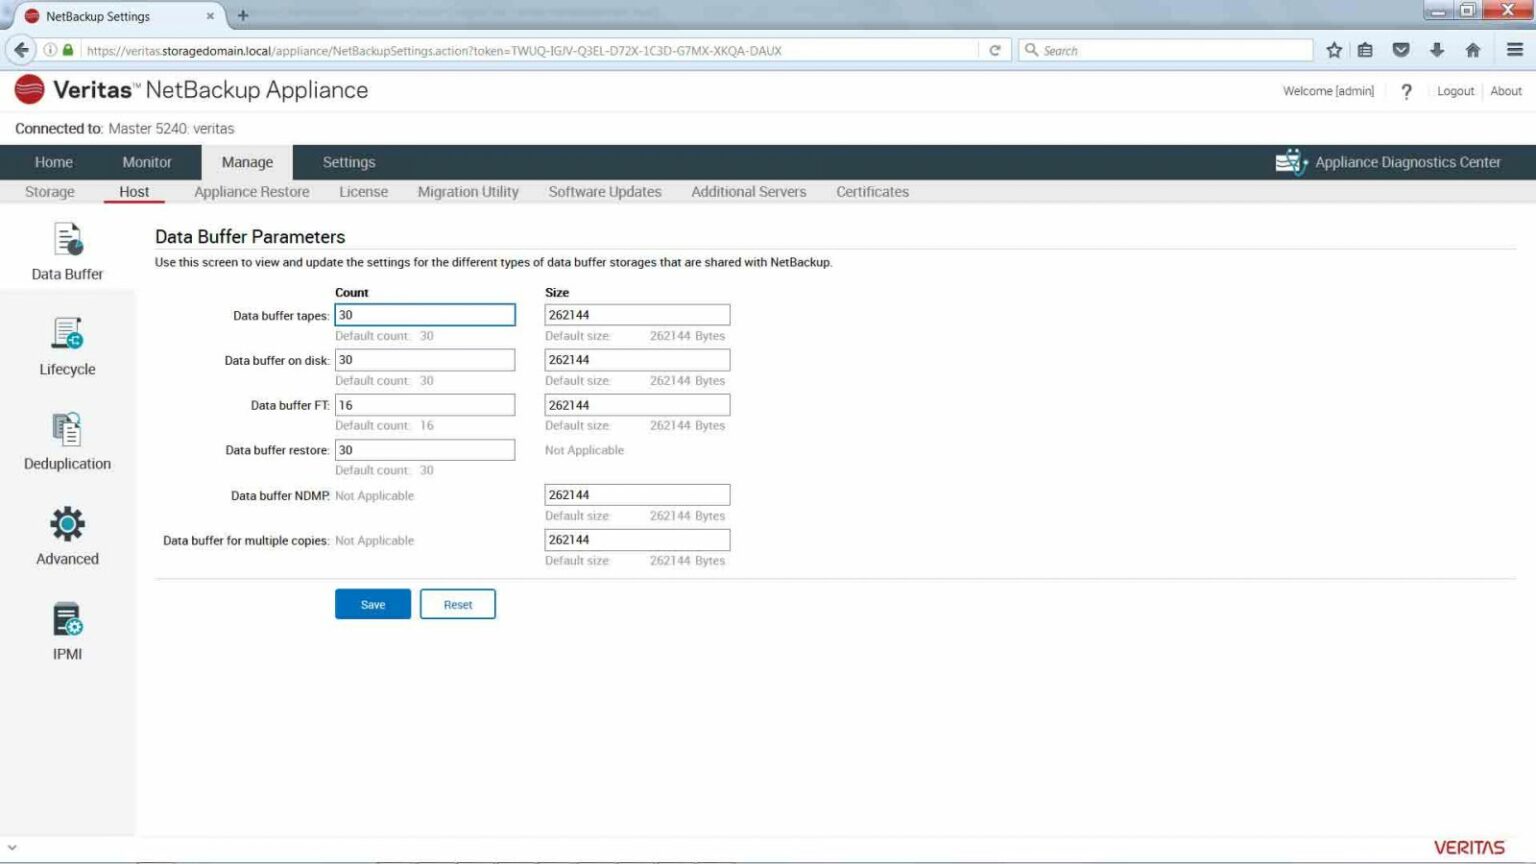Viewport: 1536px width, 864px height.
Task: Open the Additional Servers submenu
Action: (749, 192)
